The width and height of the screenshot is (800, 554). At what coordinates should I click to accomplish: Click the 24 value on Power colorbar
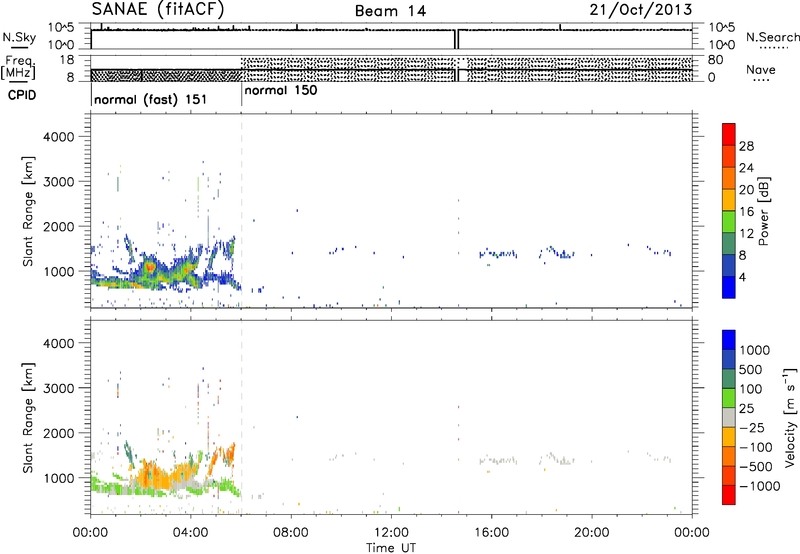(x=746, y=168)
